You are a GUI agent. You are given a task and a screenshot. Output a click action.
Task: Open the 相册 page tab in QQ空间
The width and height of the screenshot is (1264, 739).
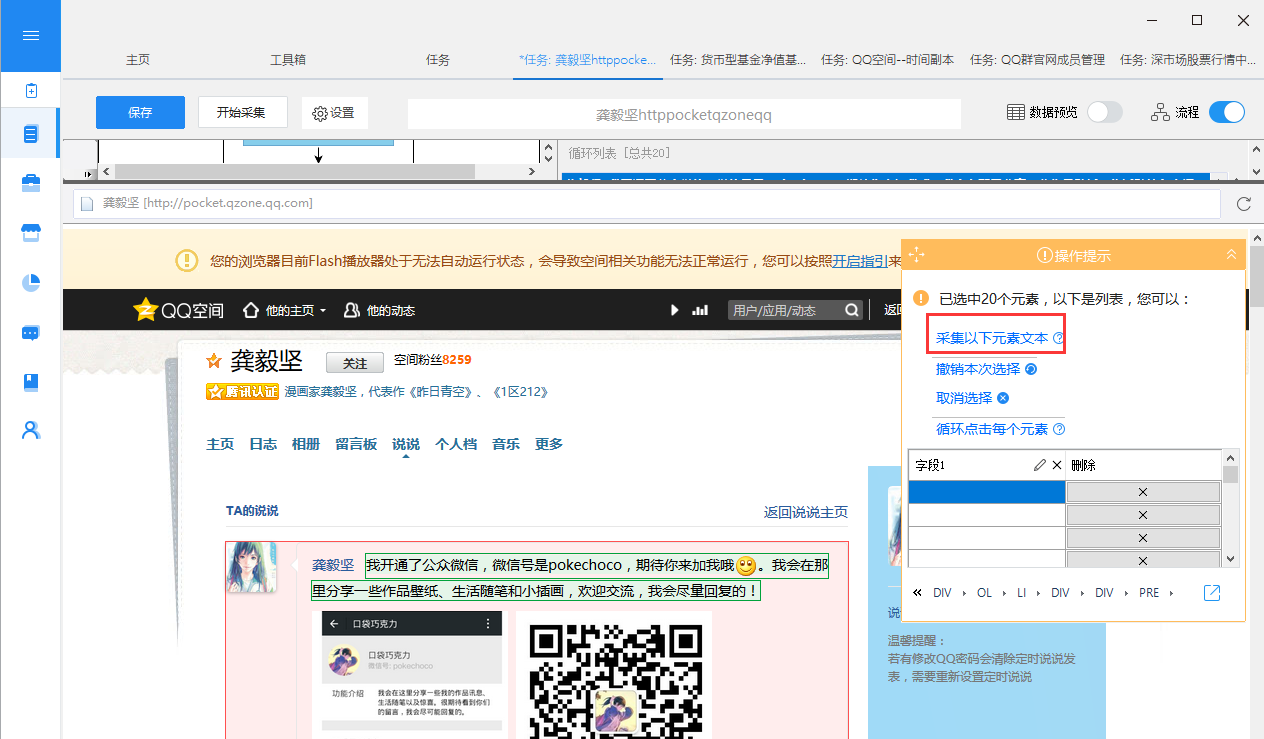pyautogui.click(x=306, y=444)
